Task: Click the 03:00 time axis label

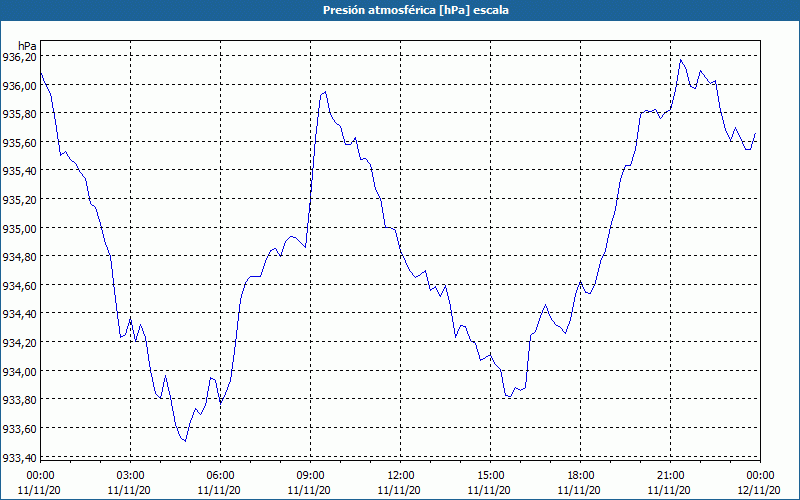Action: tap(131, 476)
